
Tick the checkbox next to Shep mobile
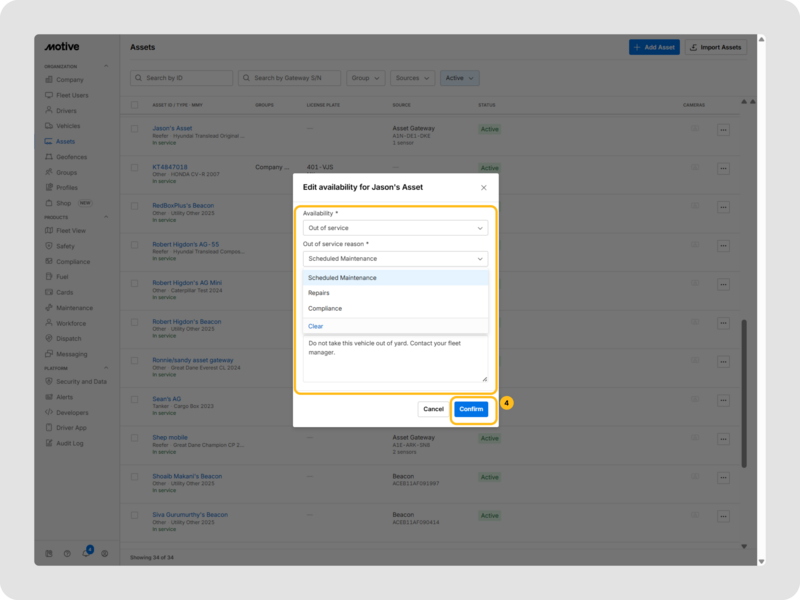(136, 438)
